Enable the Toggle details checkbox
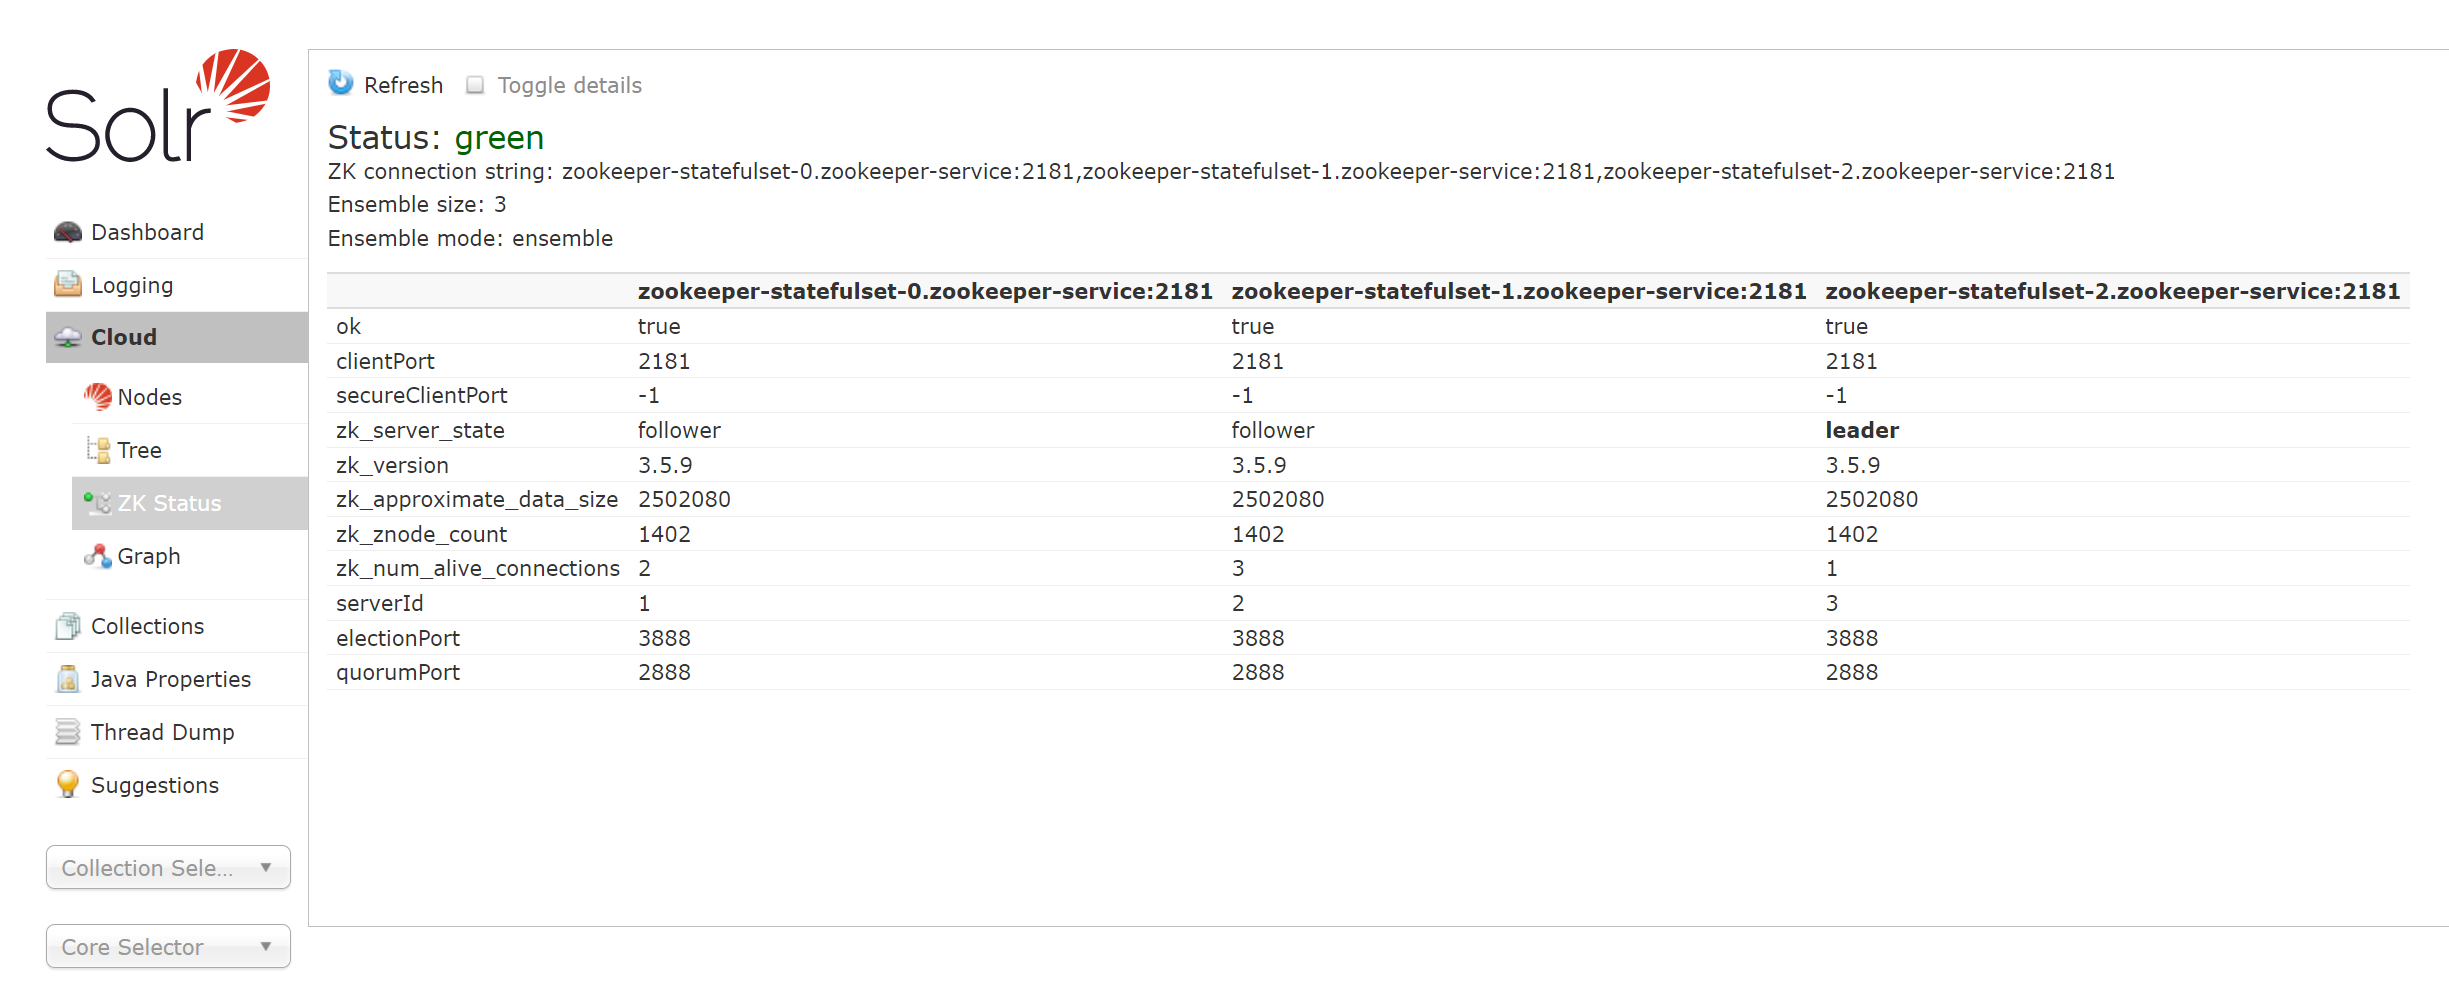The width and height of the screenshot is (2449, 985). click(475, 85)
